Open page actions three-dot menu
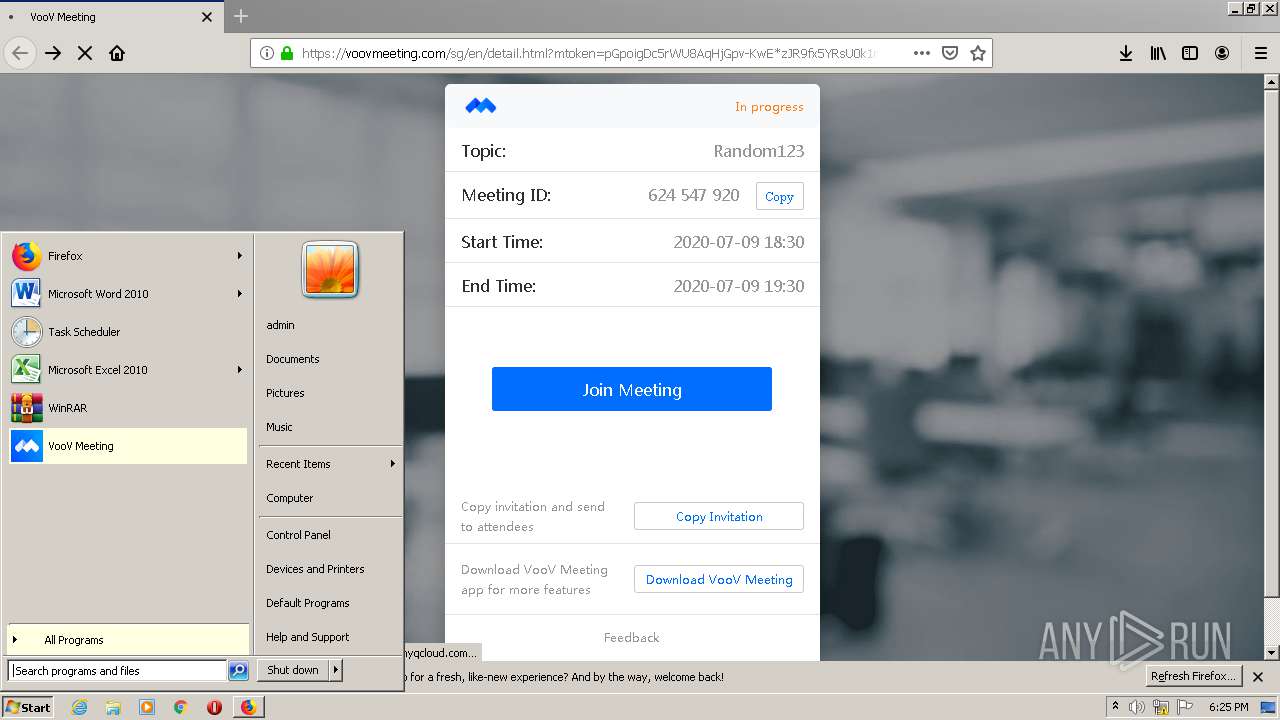The image size is (1280, 720). (x=922, y=53)
